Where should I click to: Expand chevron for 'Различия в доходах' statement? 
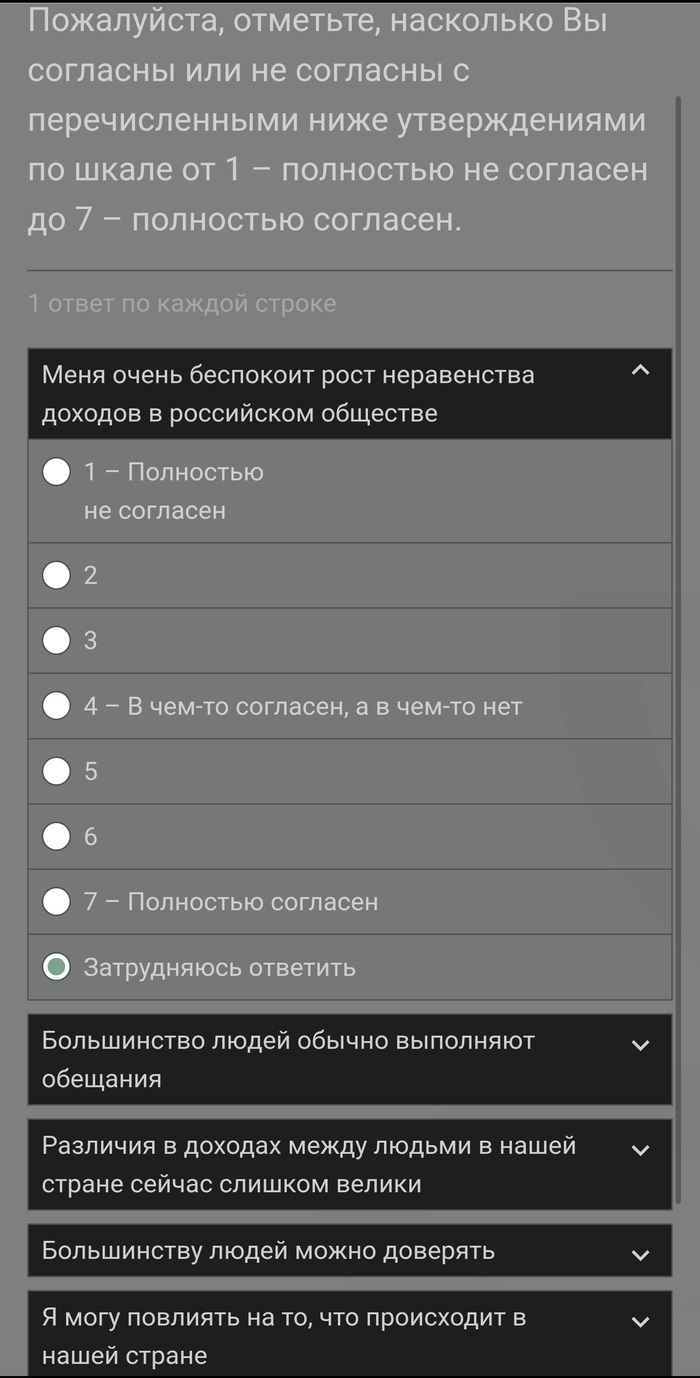click(x=641, y=1151)
